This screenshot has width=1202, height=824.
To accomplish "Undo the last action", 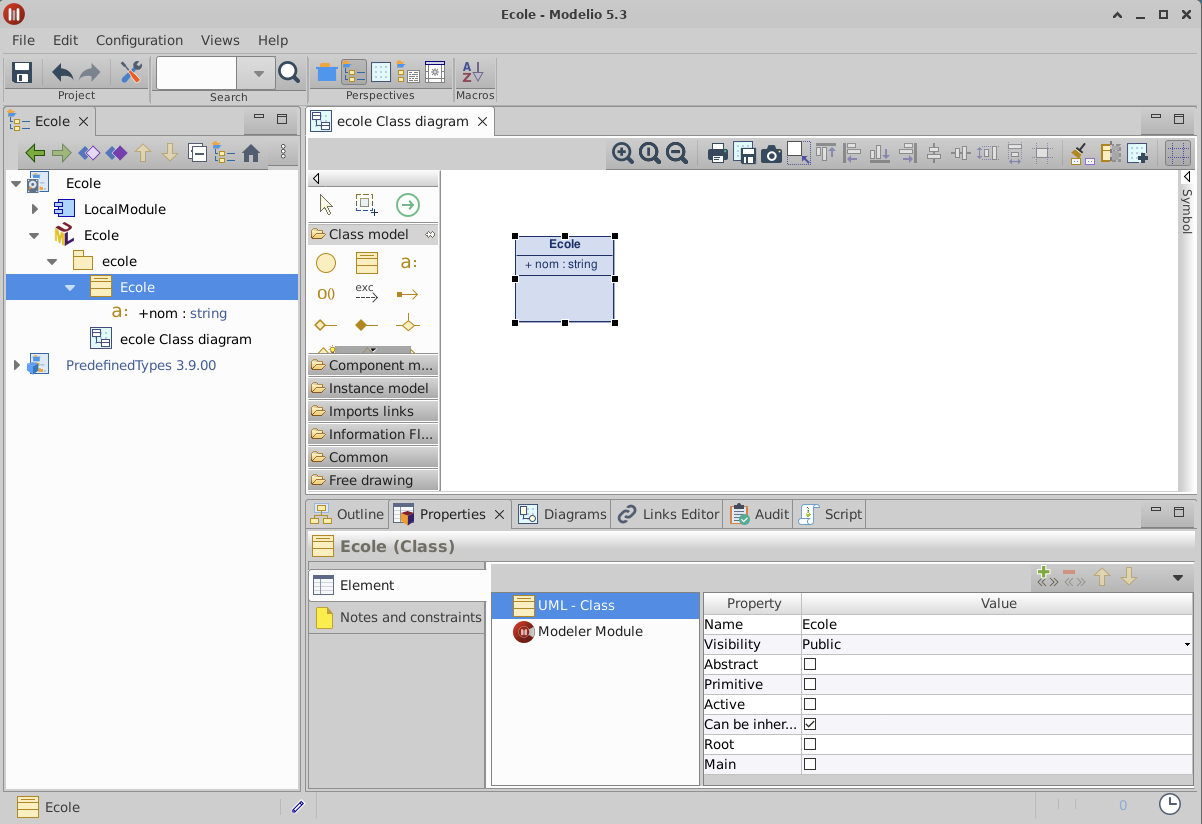I will [63, 72].
